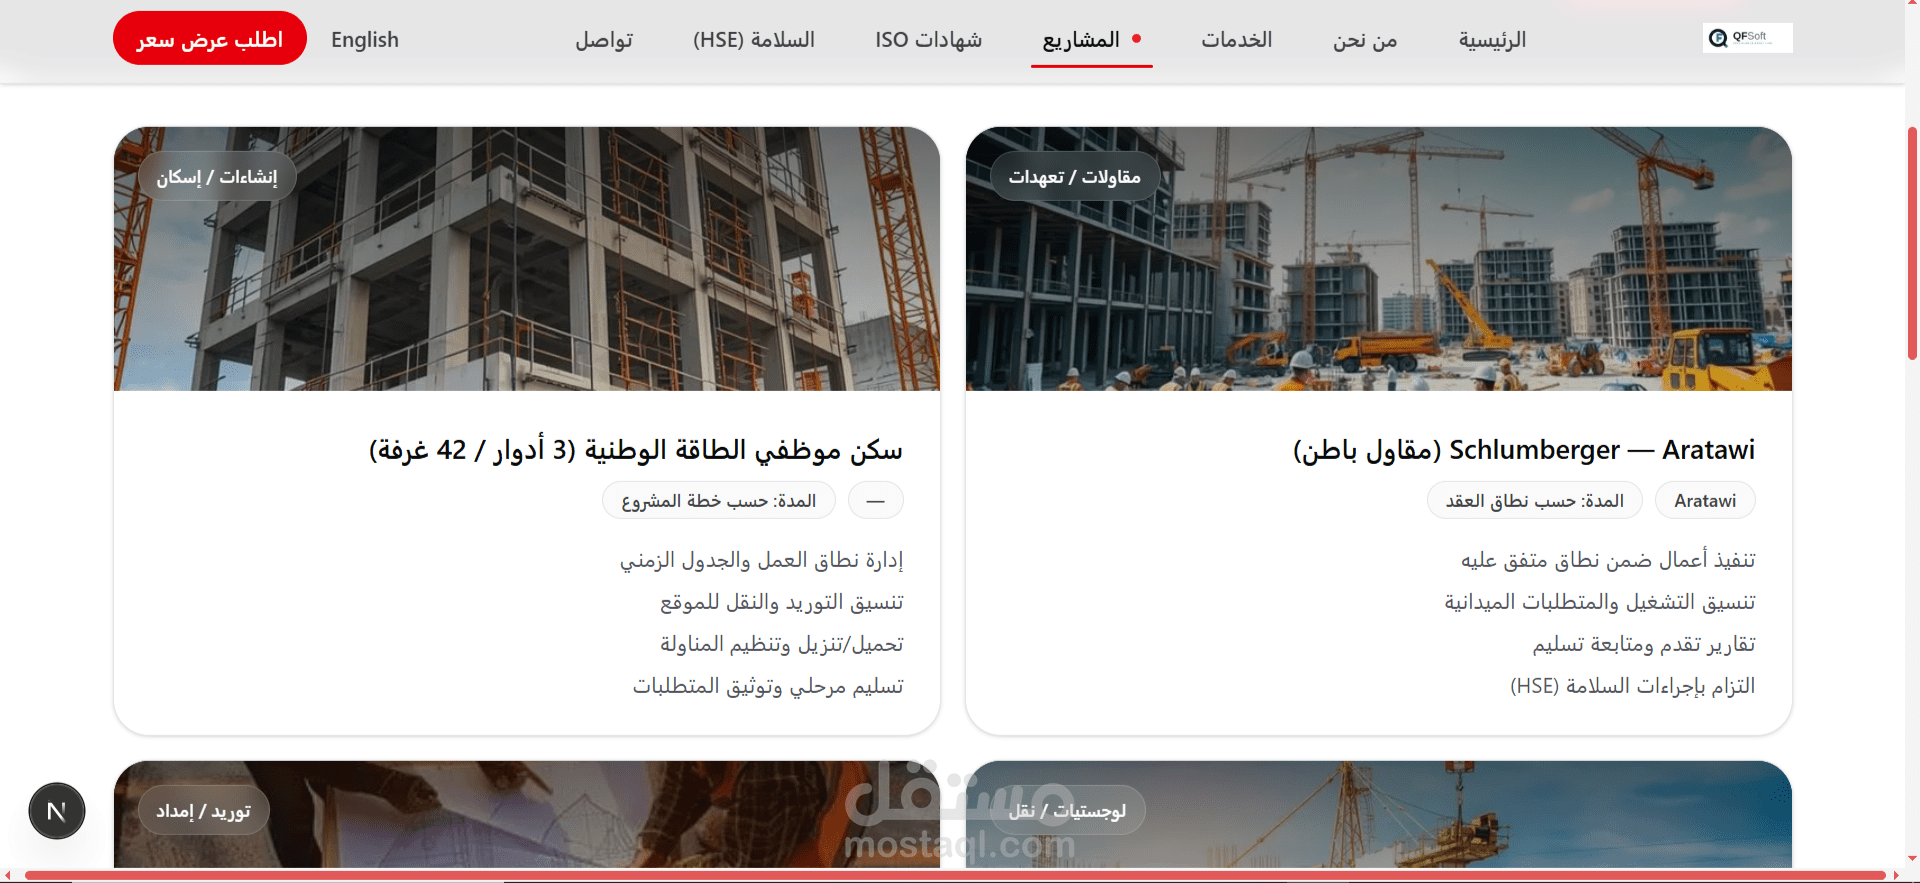
Task: Click the dash chip on the housing card
Action: click(876, 501)
